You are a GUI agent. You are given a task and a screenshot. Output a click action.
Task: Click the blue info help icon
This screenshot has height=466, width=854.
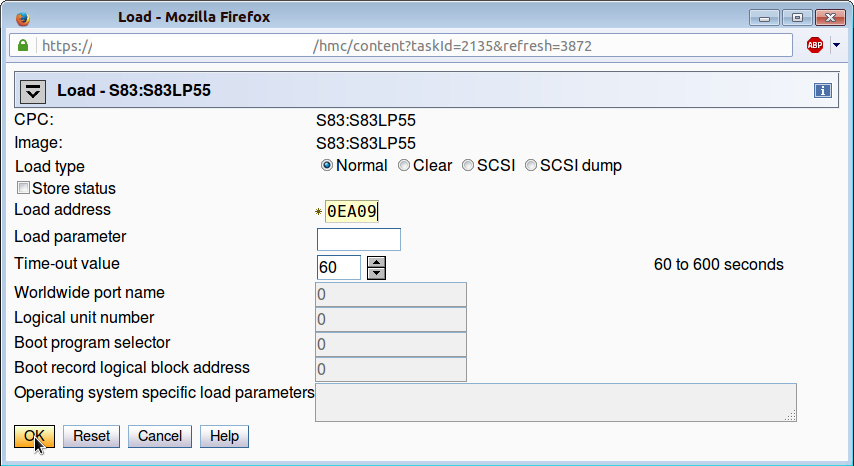pos(823,91)
